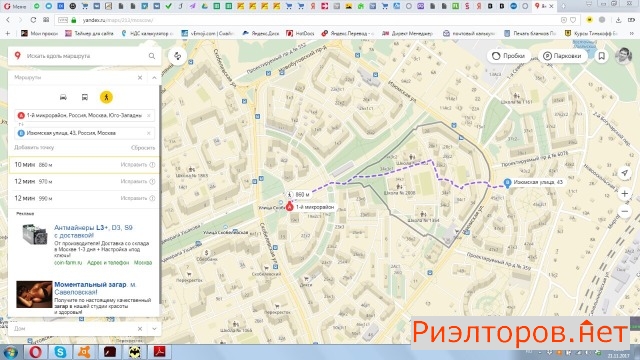
Task: Zoom out with the minus button
Action: (624, 211)
